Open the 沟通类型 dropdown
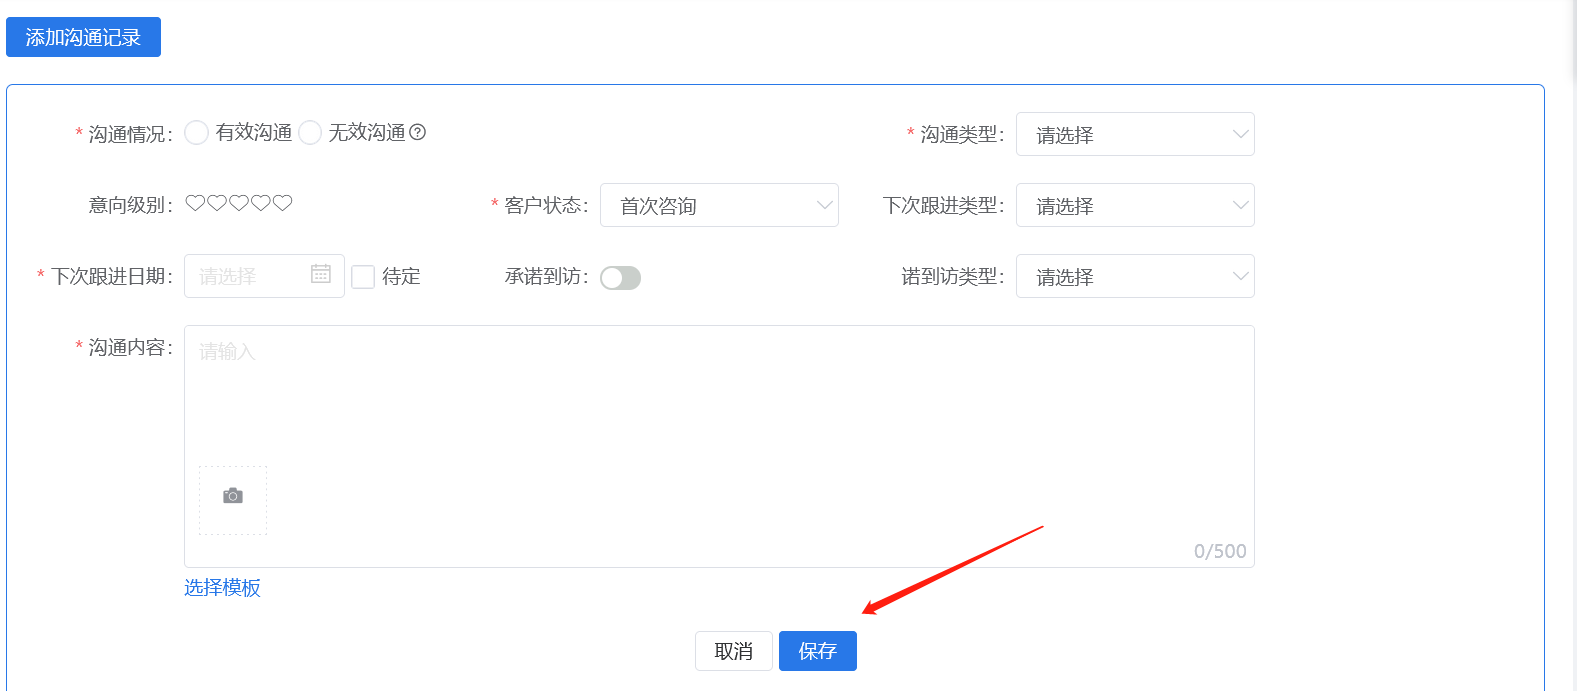This screenshot has height=691, width=1577. click(x=1135, y=134)
